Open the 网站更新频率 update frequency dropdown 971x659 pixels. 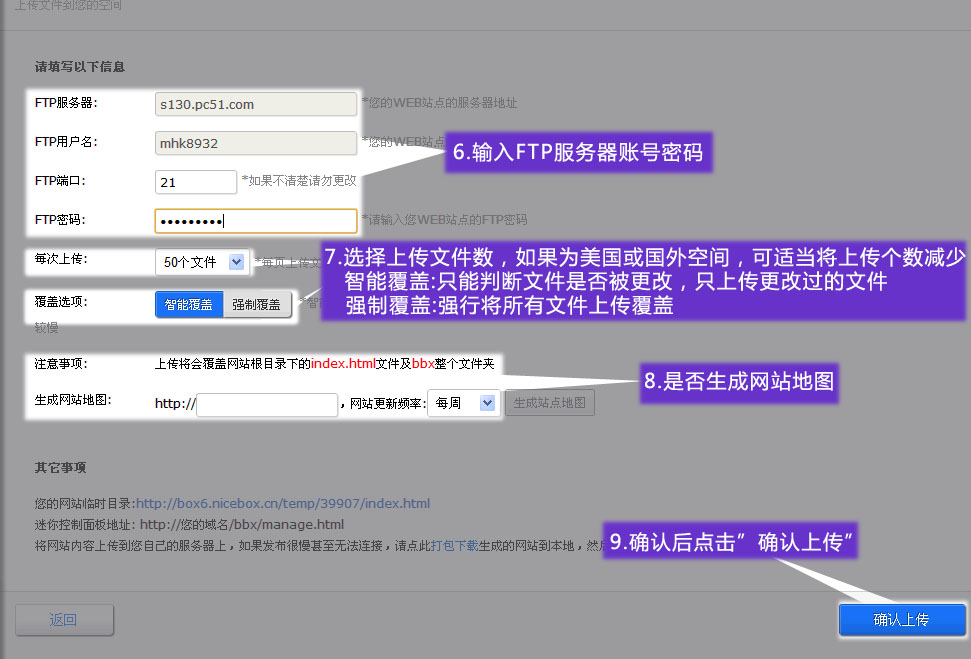[463, 402]
